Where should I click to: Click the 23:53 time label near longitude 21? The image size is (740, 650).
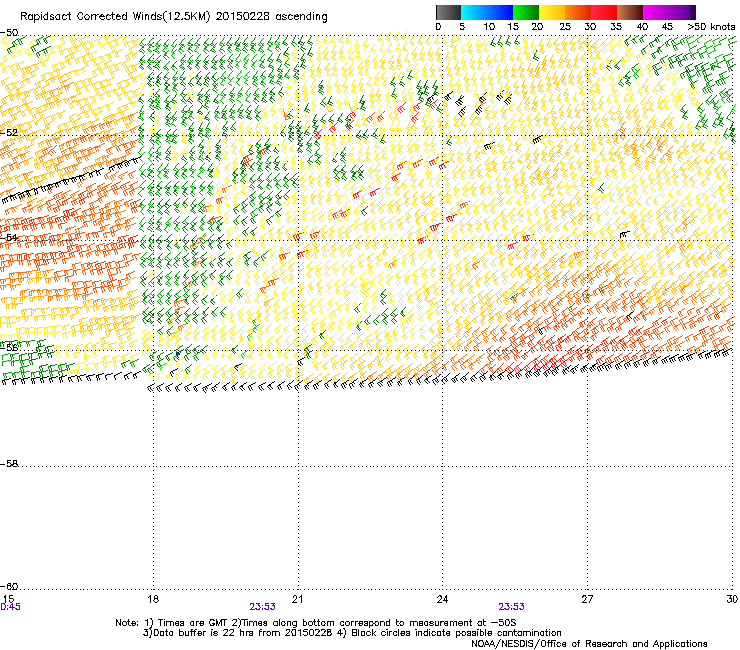pos(262,607)
